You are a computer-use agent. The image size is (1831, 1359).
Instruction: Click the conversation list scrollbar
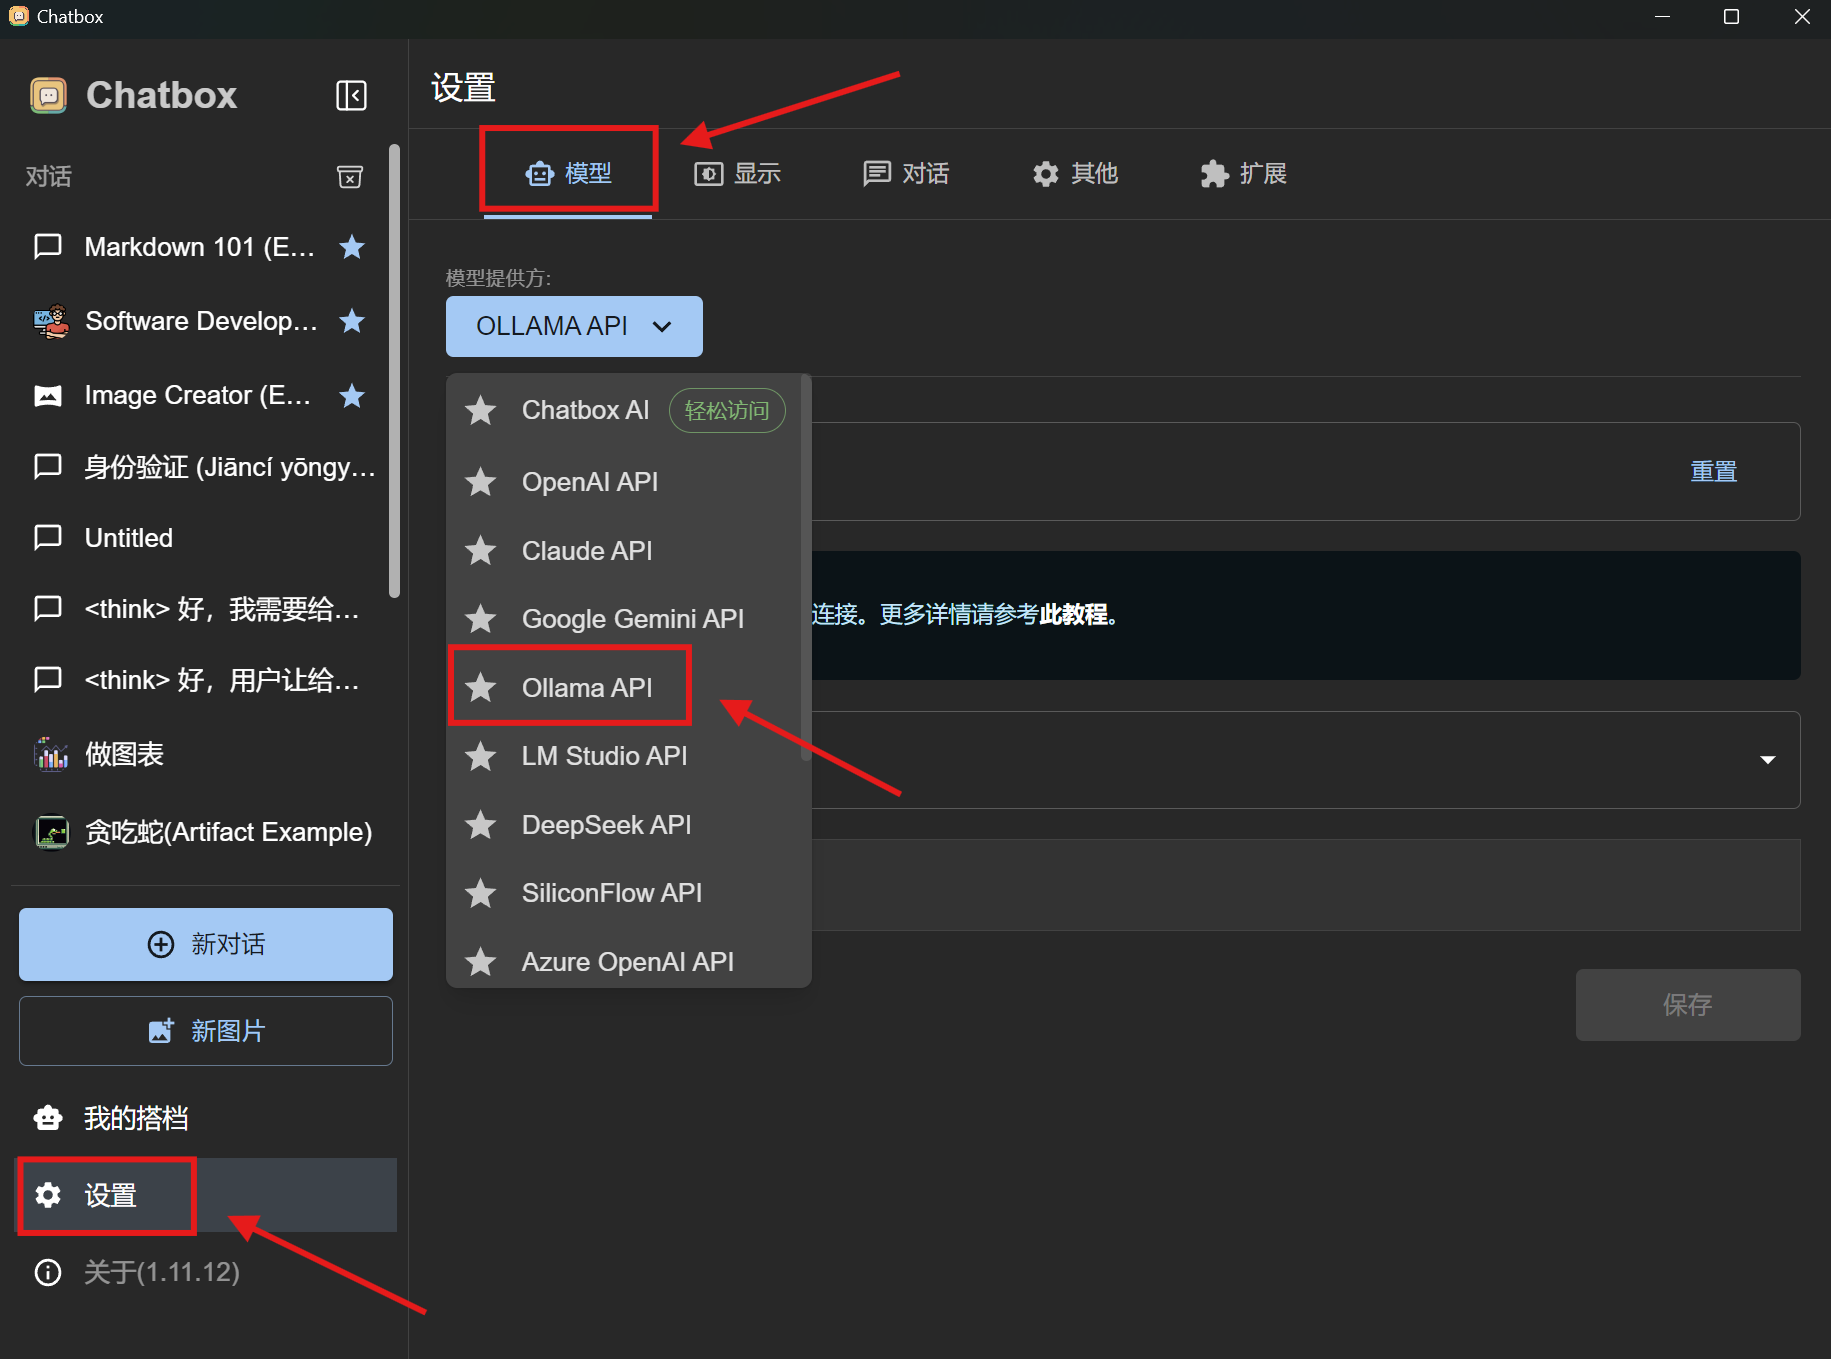coord(395,370)
